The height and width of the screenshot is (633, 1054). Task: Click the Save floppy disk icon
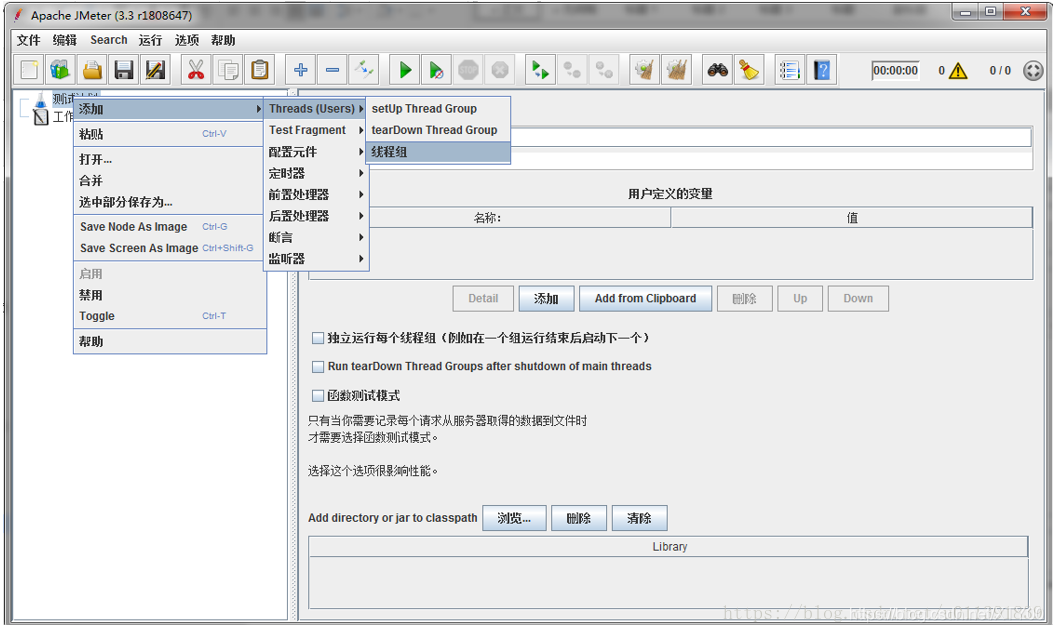click(124, 70)
